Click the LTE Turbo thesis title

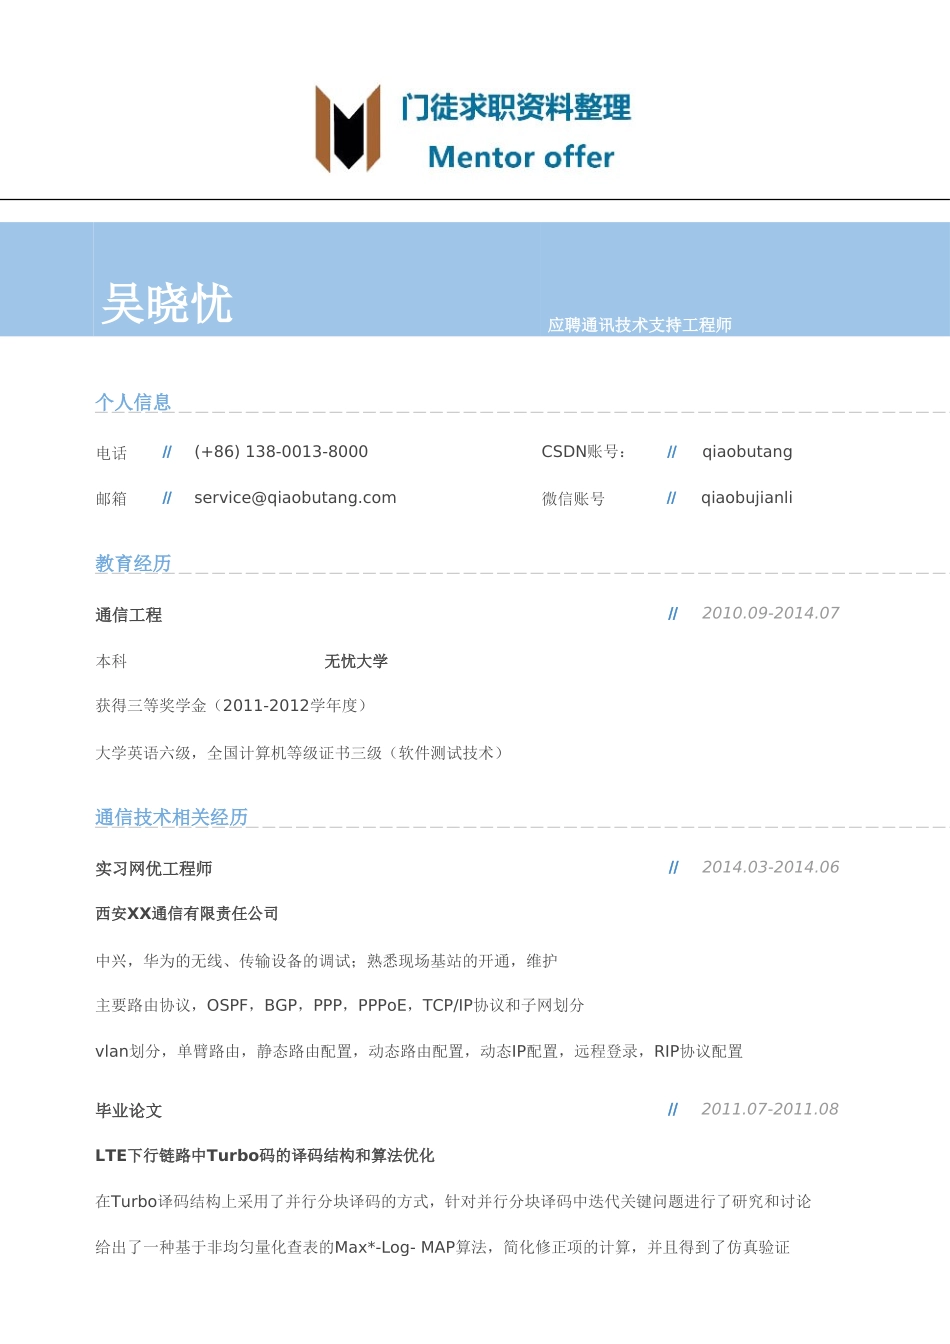264,1155
